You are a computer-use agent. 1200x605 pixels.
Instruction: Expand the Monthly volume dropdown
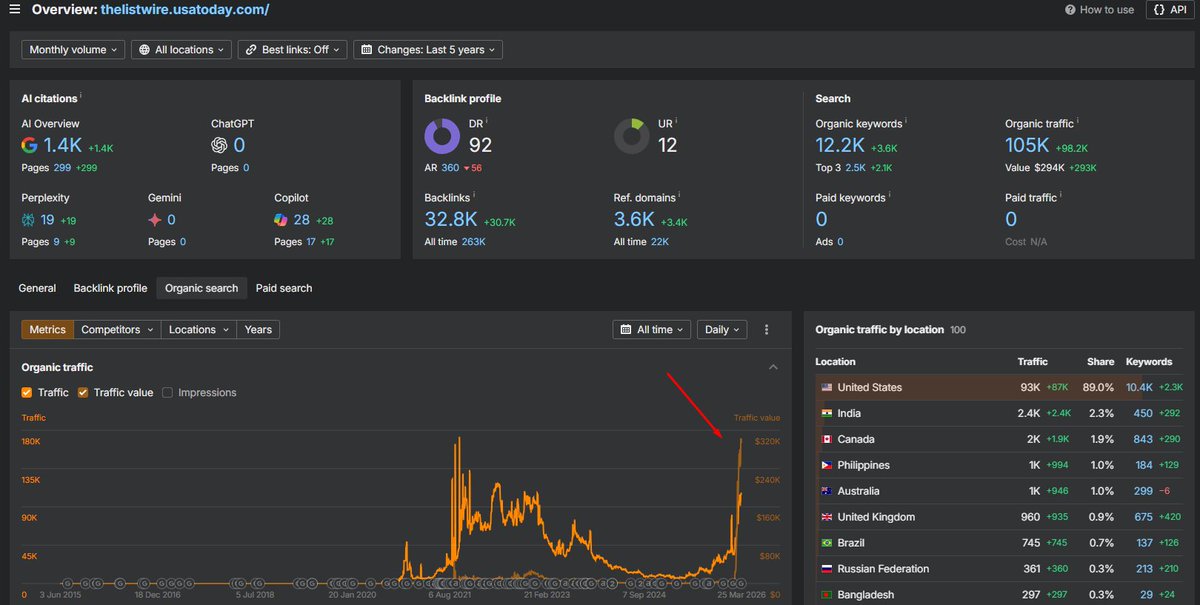73,49
